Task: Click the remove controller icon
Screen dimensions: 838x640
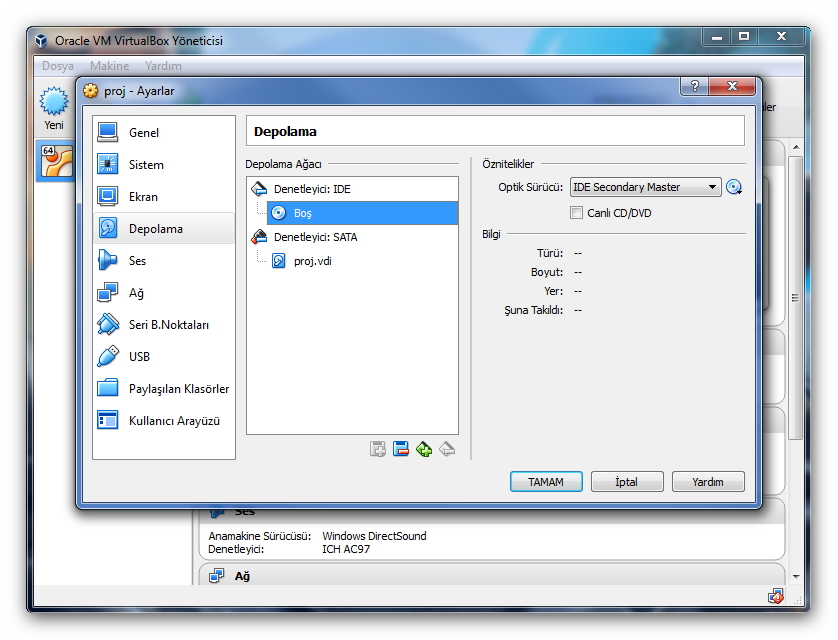Action: (401, 449)
